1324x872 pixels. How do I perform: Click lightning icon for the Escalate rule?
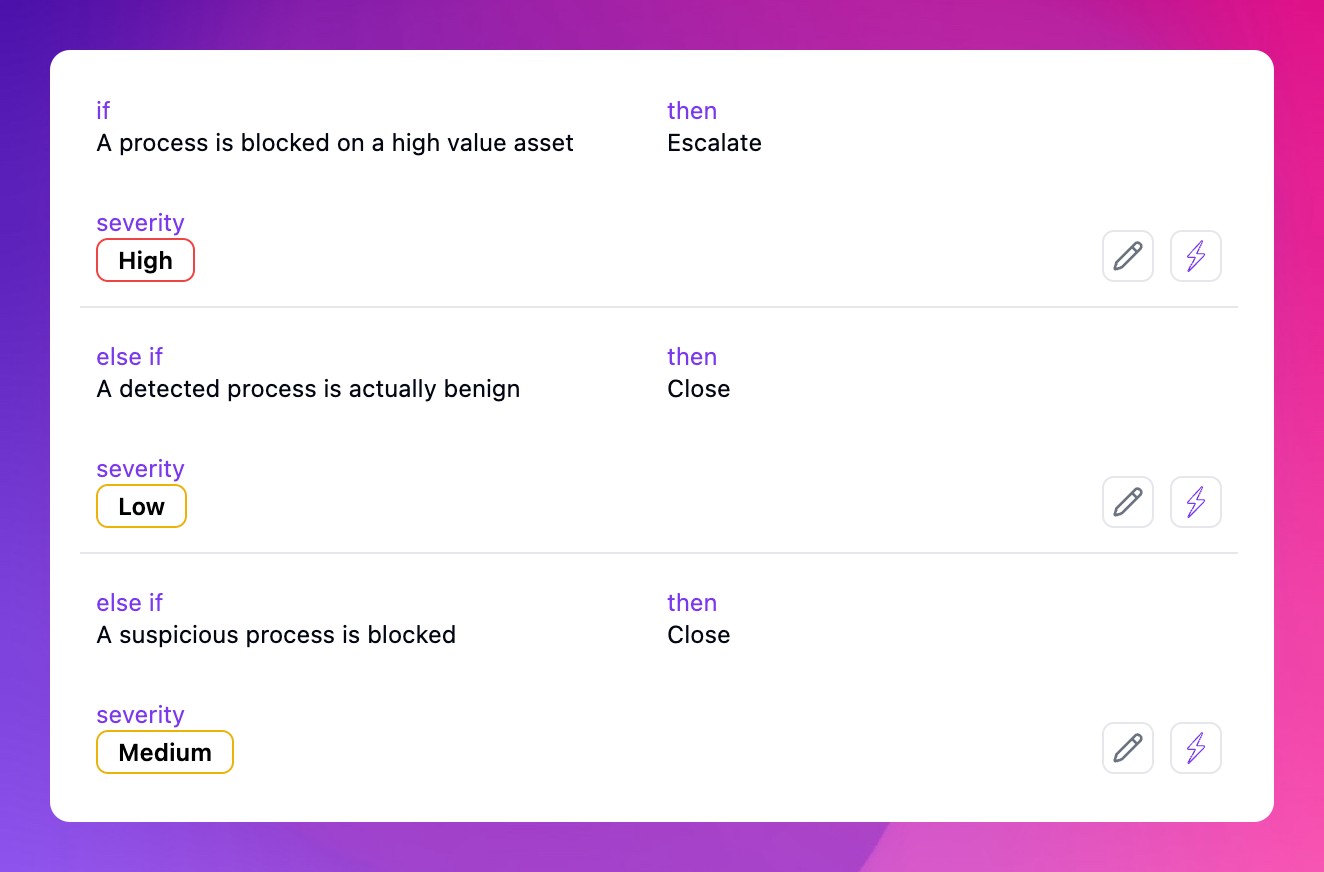[x=1196, y=256]
